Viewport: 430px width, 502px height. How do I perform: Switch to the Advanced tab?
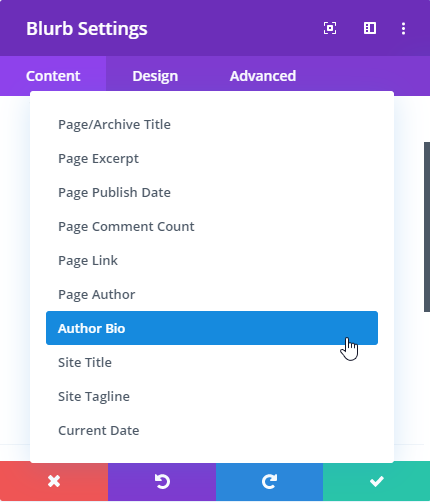(263, 76)
